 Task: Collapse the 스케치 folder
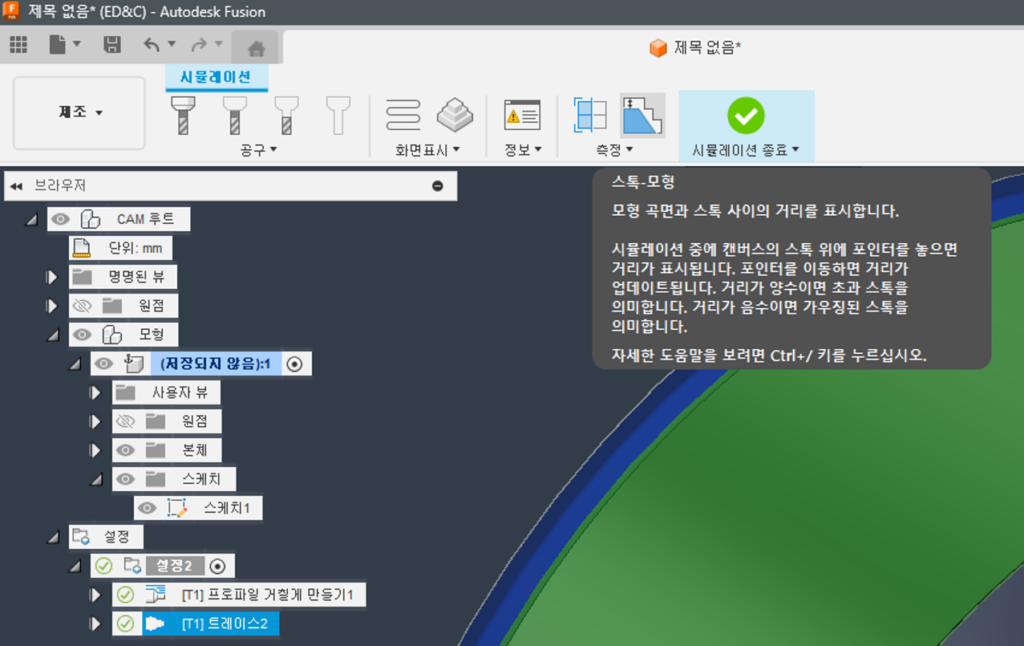point(97,479)
